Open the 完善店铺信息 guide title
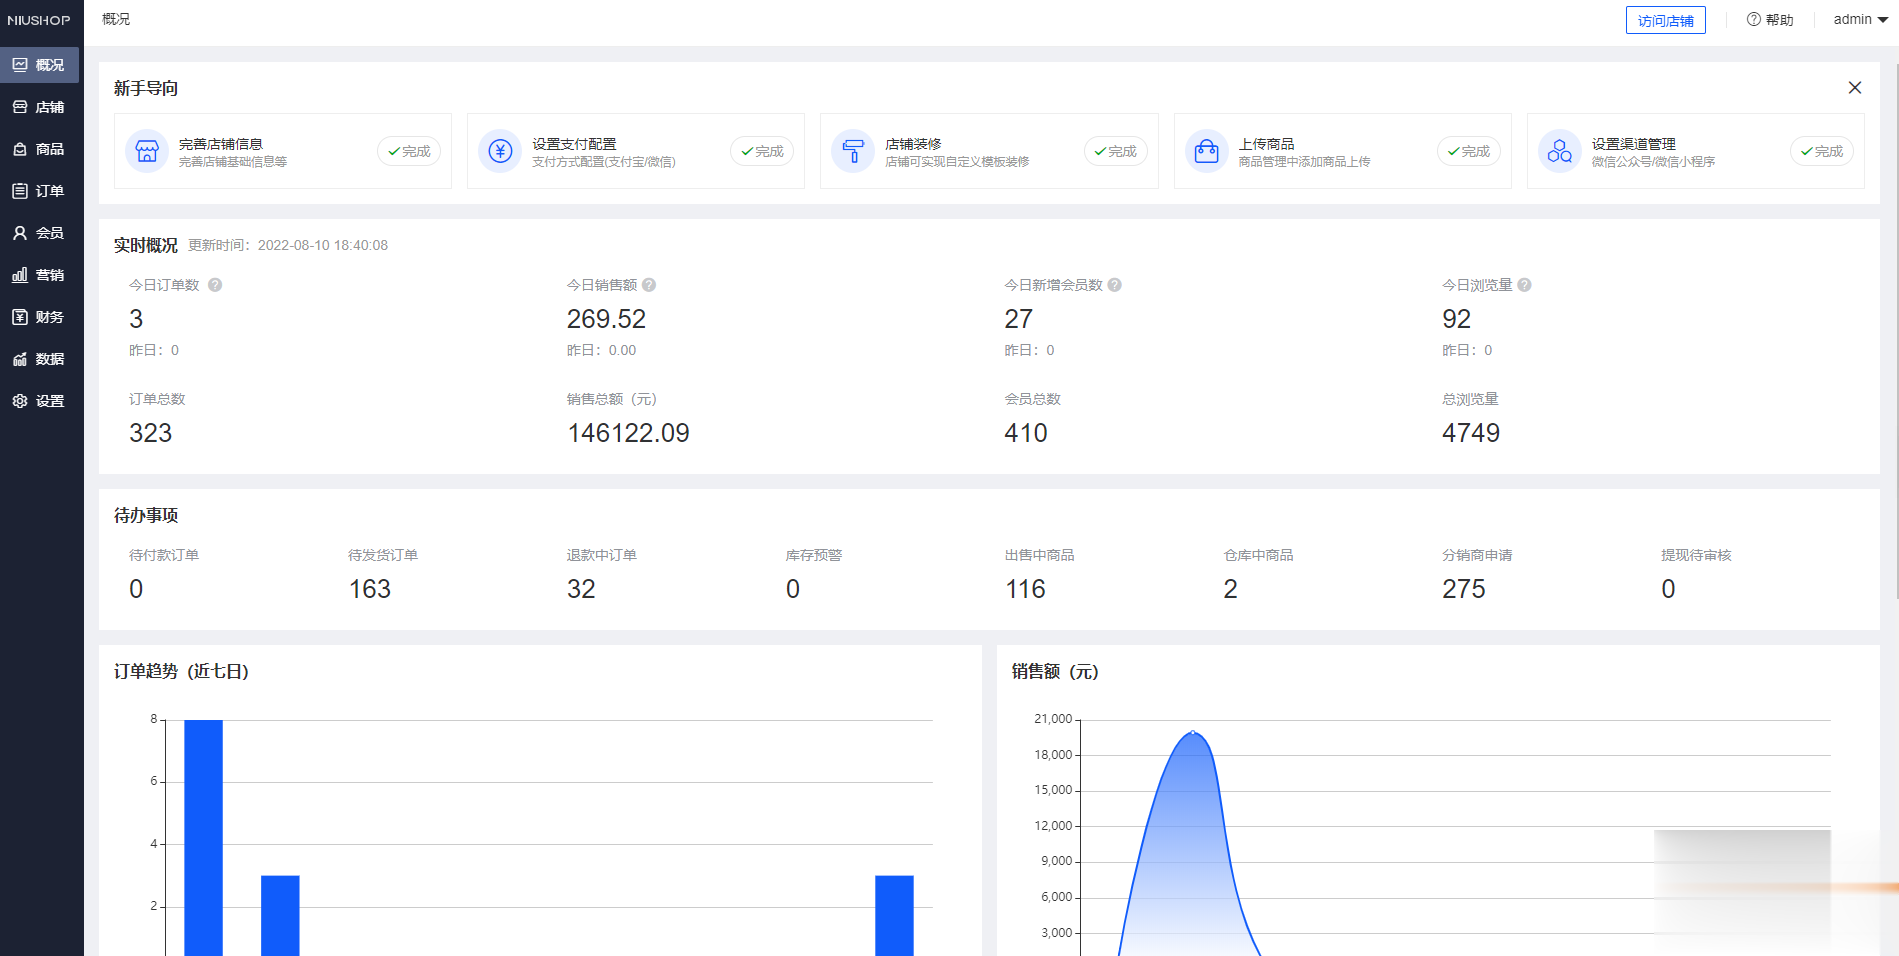This screenshot has width=1899, height=956. coord(221,144)
